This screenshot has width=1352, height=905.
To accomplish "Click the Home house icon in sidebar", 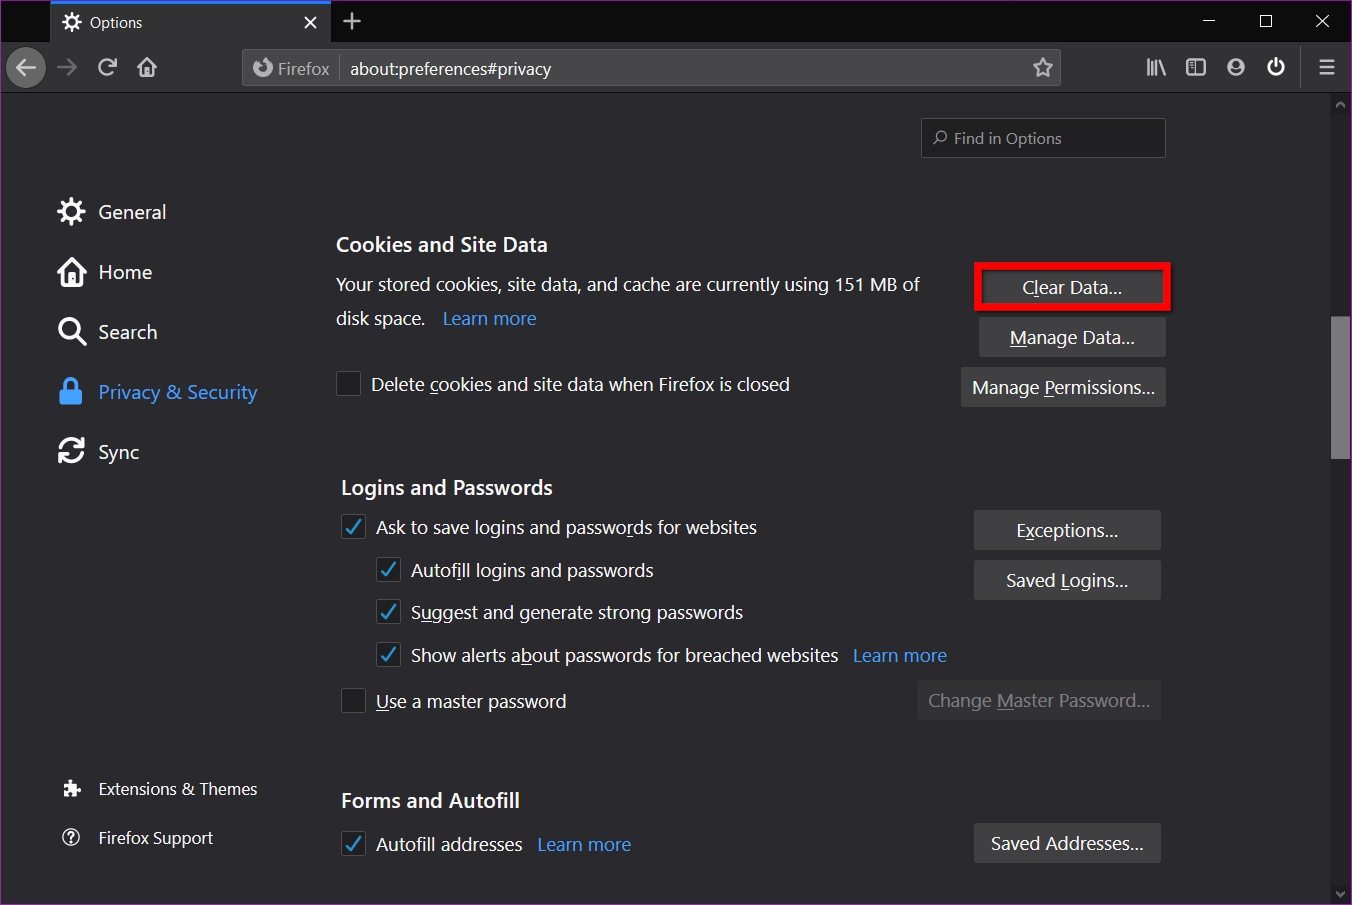I will point(72,271).
